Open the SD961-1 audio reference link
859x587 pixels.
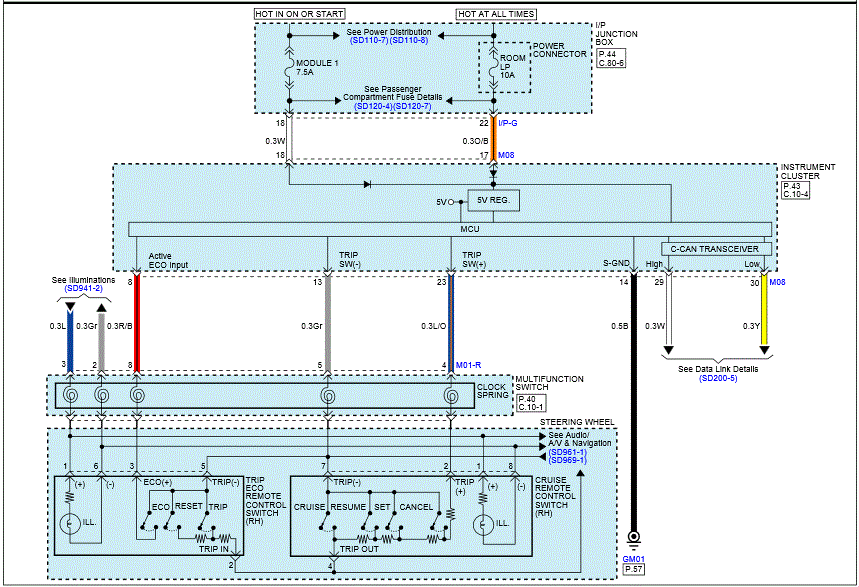tap(567, 453)
